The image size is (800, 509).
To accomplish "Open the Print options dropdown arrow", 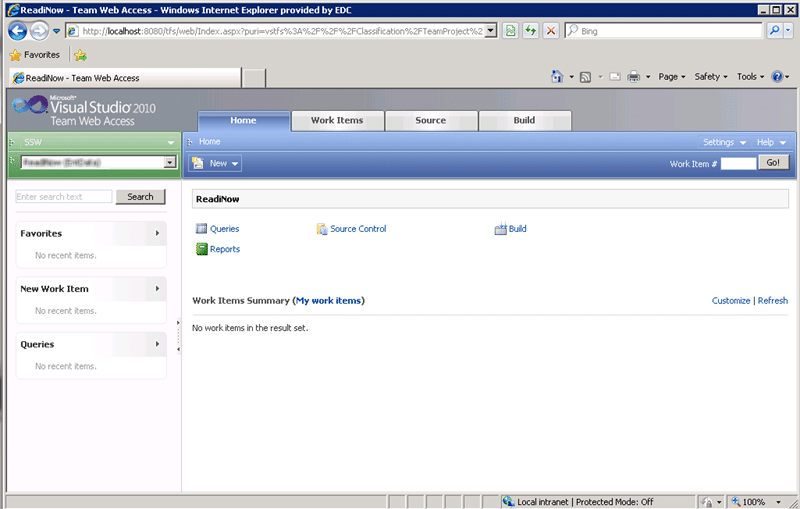I will tap(648, 77).
